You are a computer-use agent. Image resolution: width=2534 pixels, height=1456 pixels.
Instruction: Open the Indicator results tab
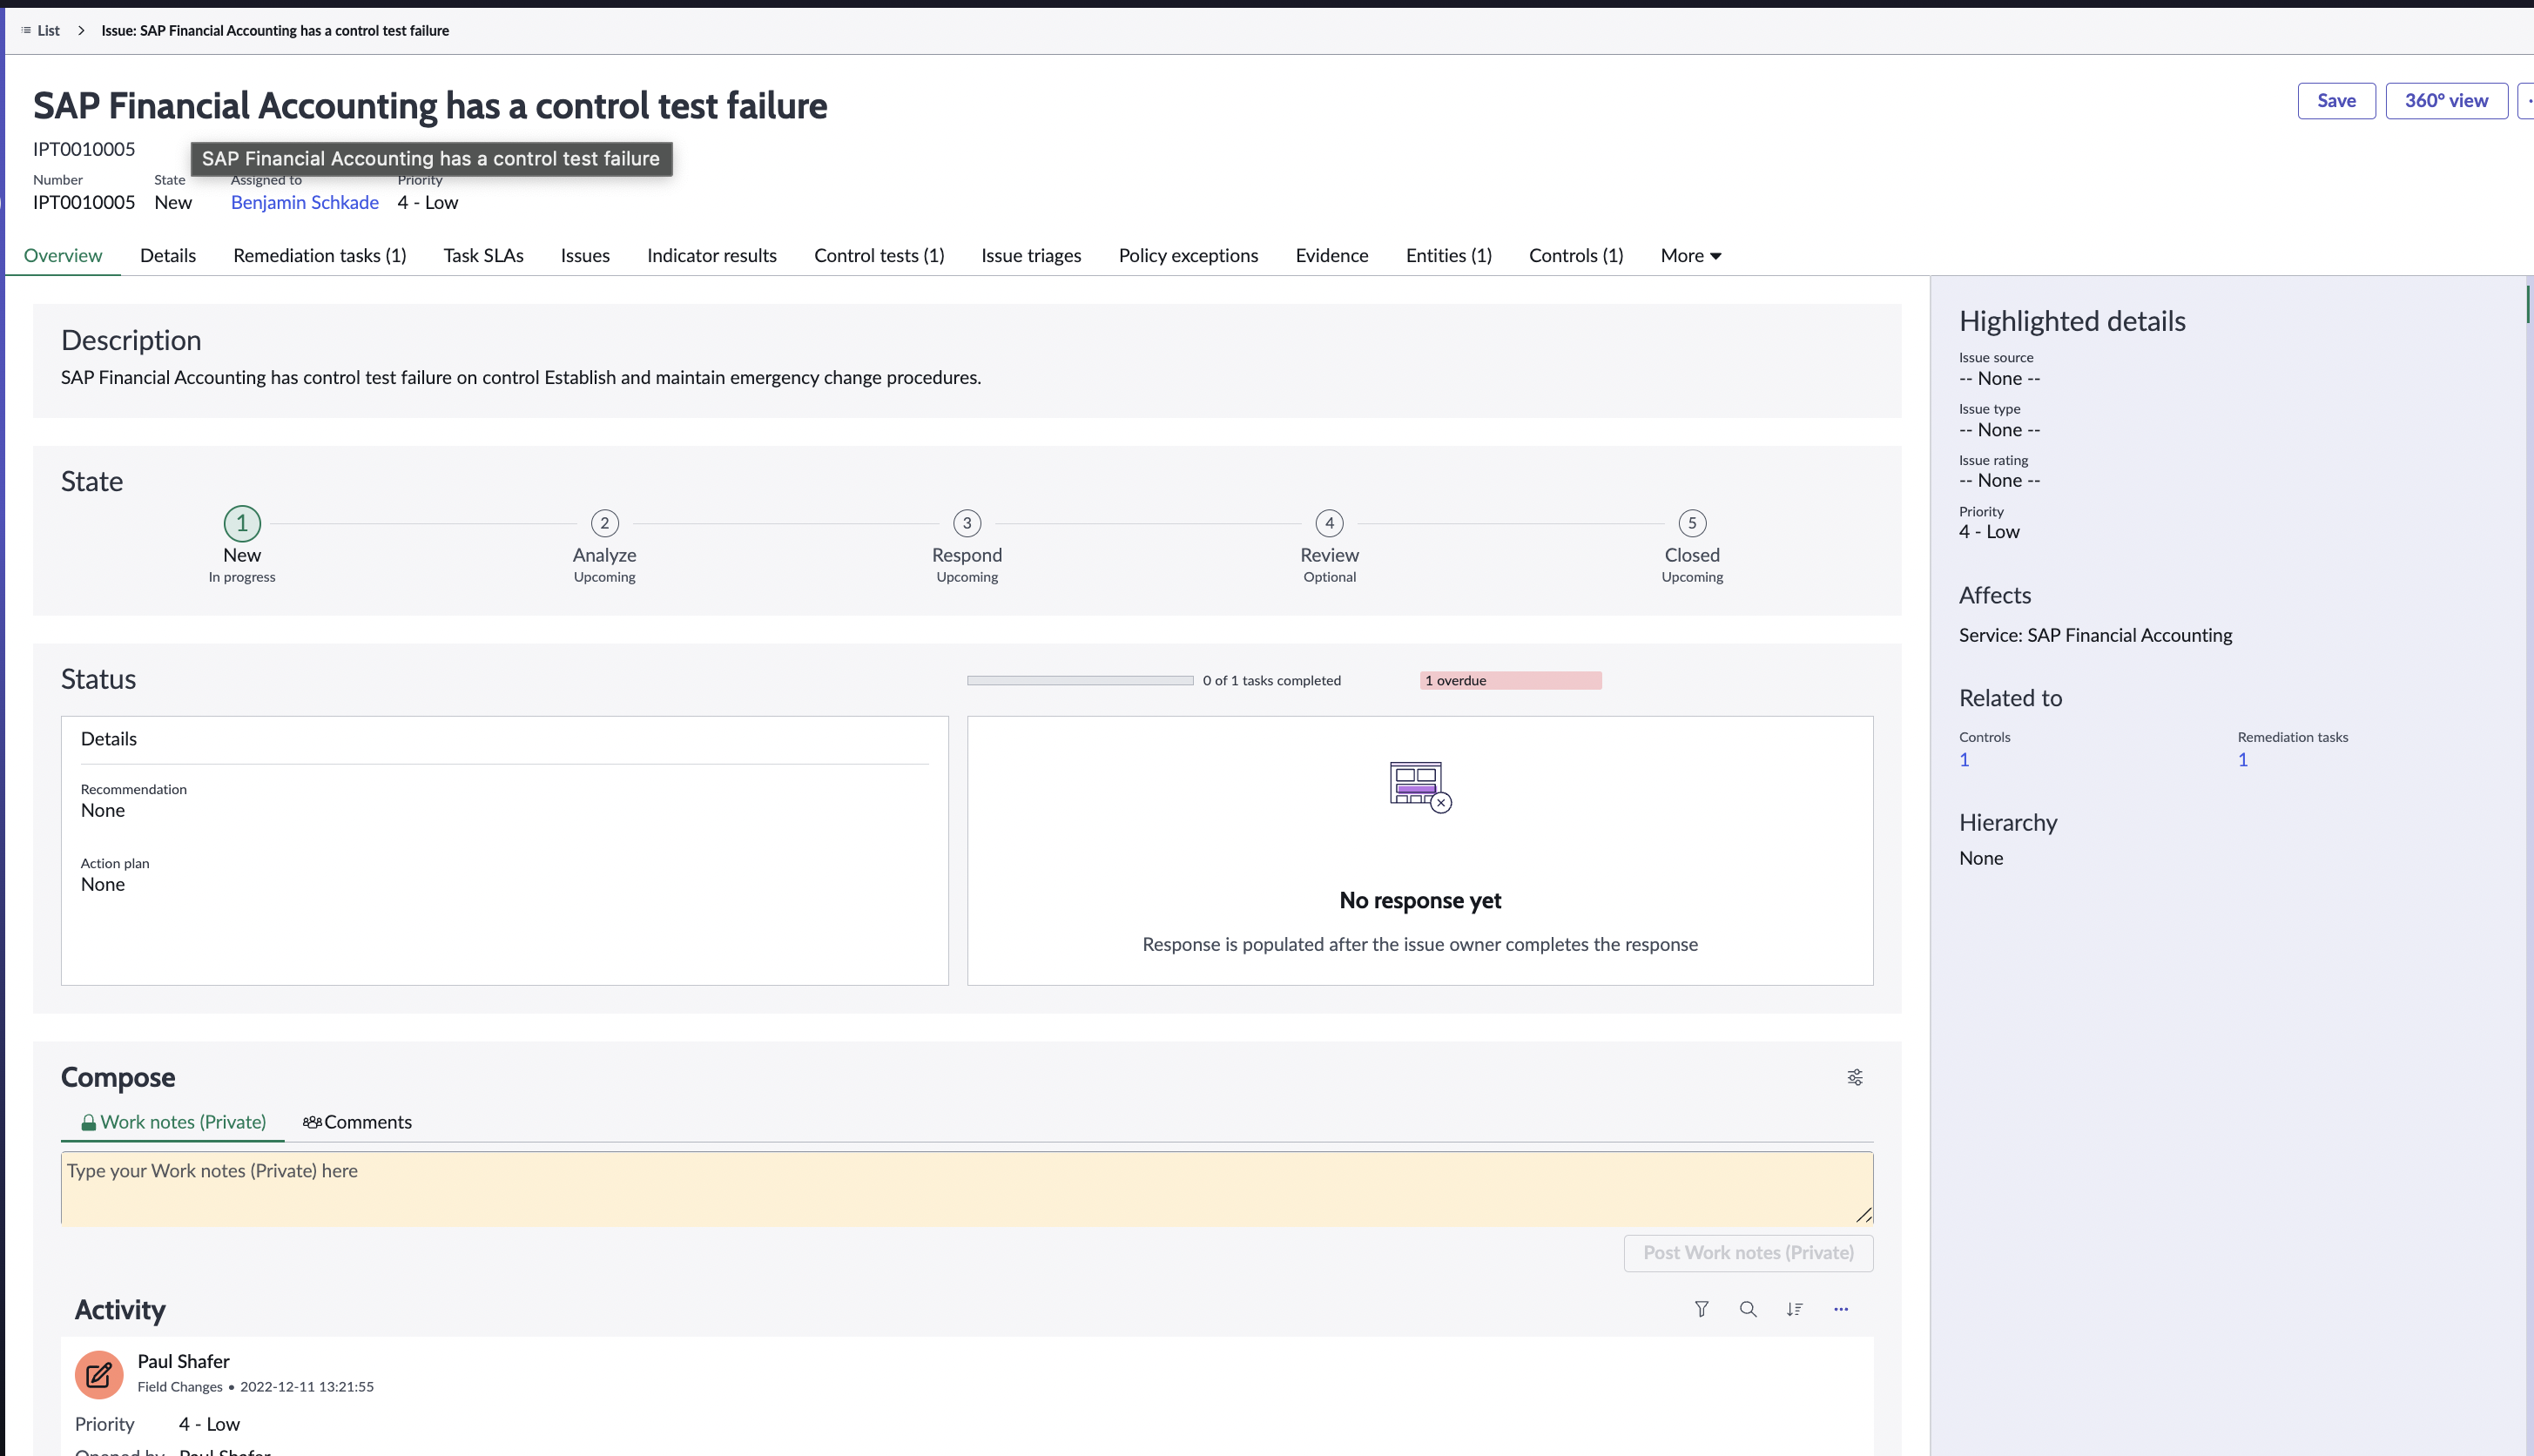point(712,255)
